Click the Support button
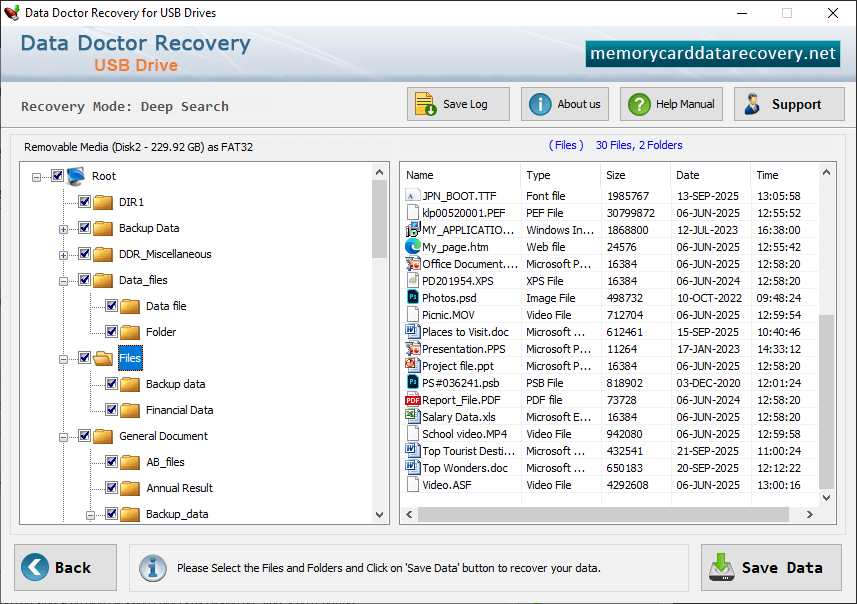This screenshot has height=604, width=857. (x=789, y=104)
